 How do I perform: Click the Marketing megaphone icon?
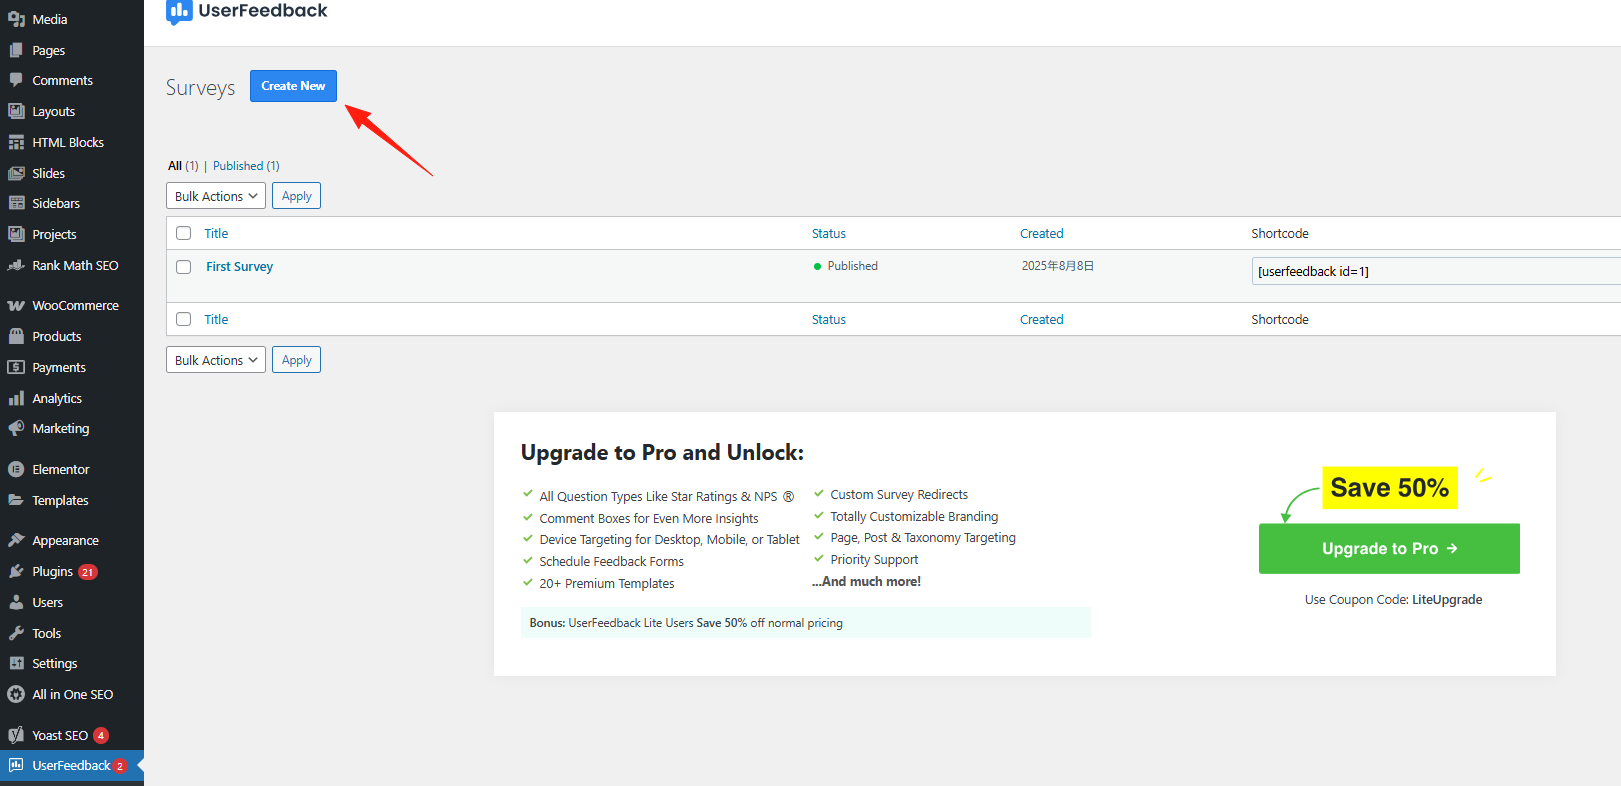pos(16,428)
